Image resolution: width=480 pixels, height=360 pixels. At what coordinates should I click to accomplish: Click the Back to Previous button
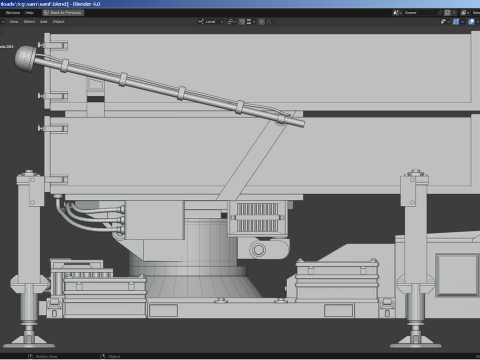pyautogui.click(x=63, y=13)
